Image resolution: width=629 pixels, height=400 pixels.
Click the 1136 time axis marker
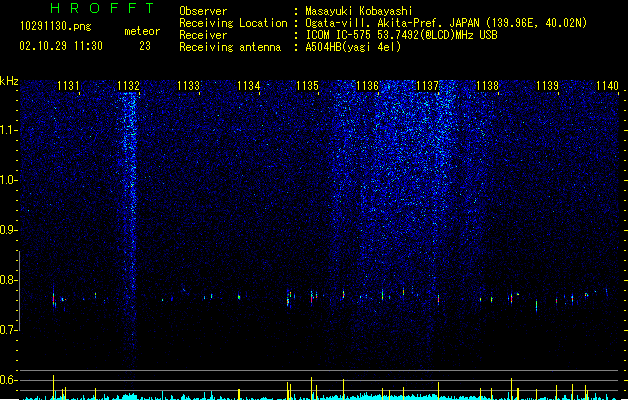[367, 86]
